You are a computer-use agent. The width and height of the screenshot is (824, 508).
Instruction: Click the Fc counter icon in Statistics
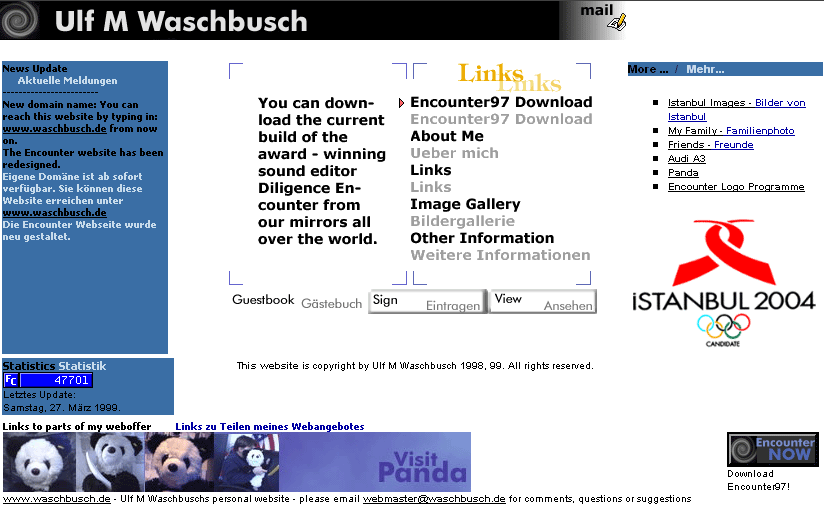coord(11,380)
